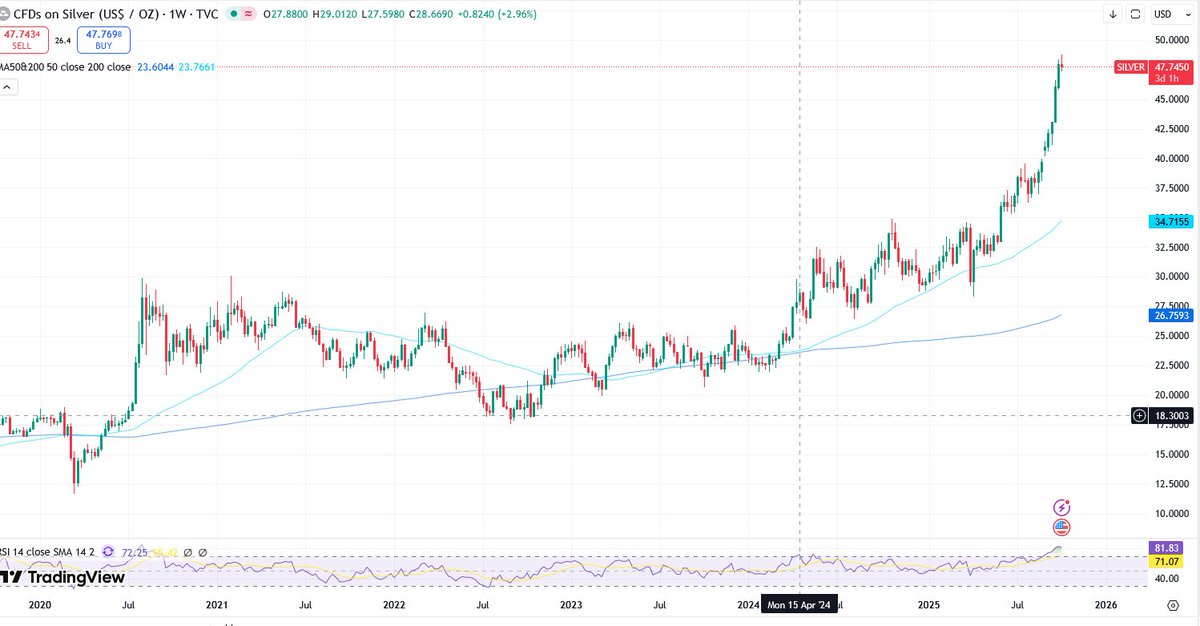Click the 2020 label on the time axis

(x=40, y=605)
